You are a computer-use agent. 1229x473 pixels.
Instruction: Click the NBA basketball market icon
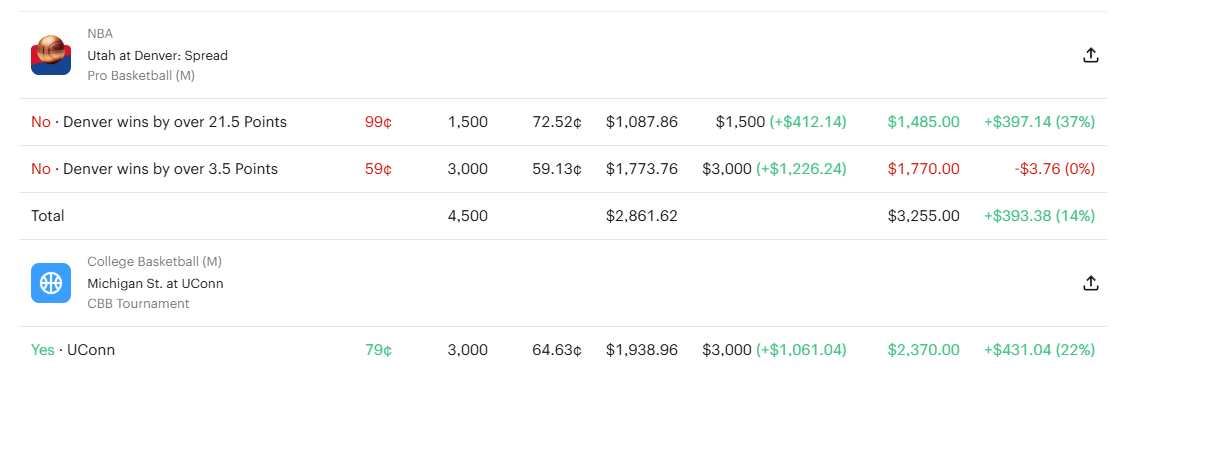click(51, 55)
